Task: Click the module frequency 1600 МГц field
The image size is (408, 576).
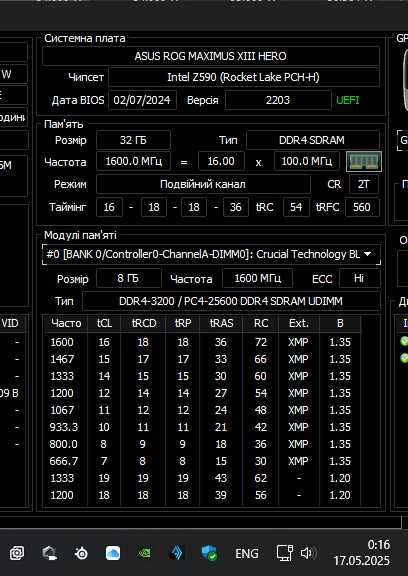Action: point(257,278)
